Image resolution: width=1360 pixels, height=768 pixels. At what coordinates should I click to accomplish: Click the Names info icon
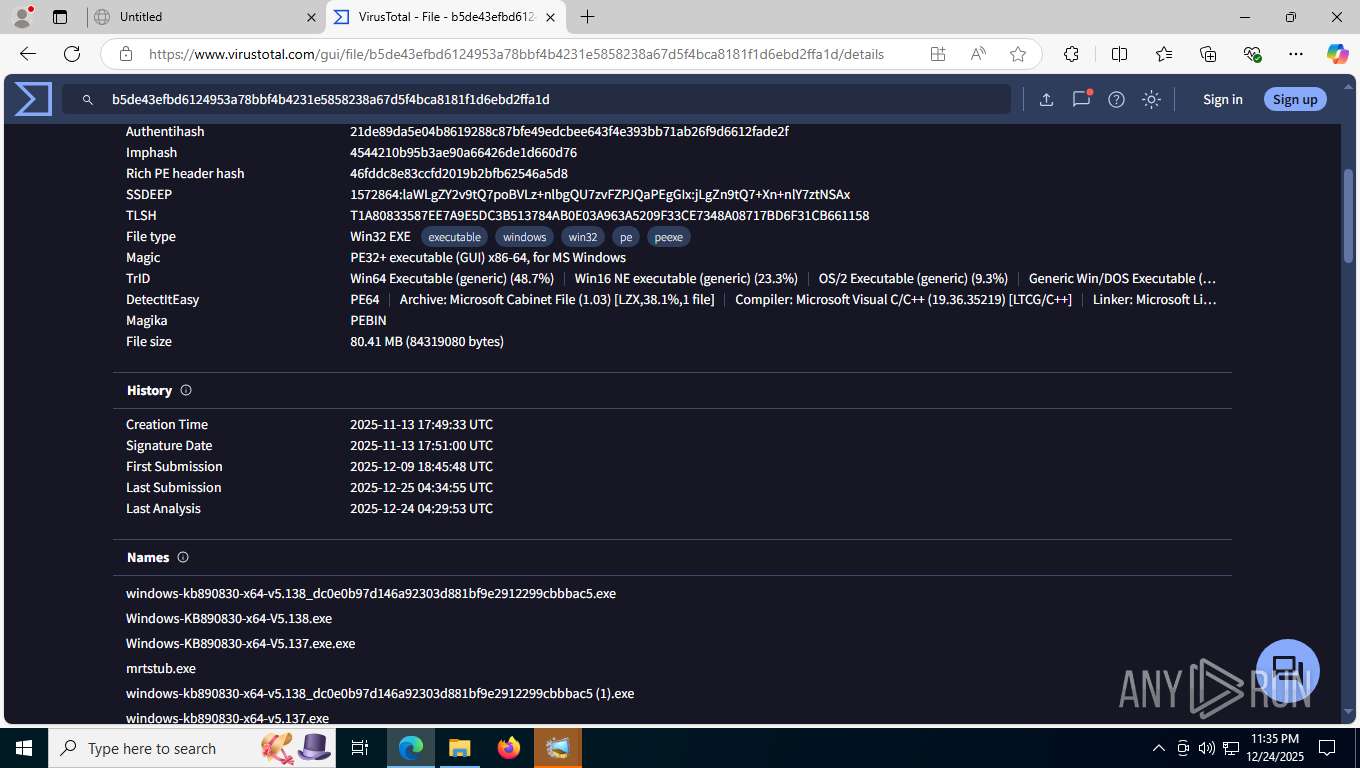coord(183,557)
